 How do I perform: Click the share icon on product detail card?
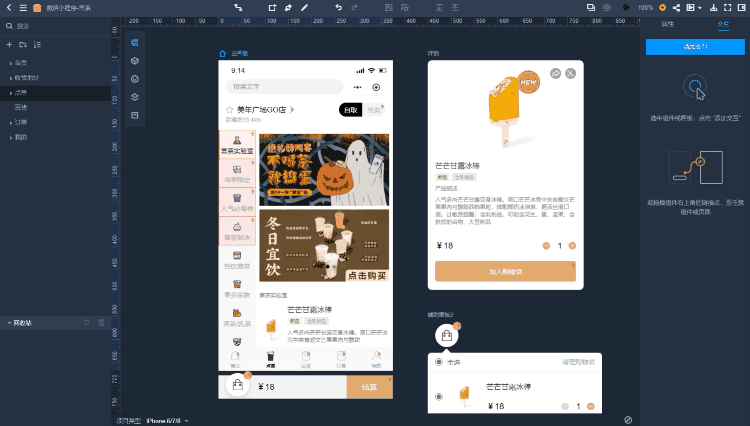pyautogui.click(x=555, y=73)
